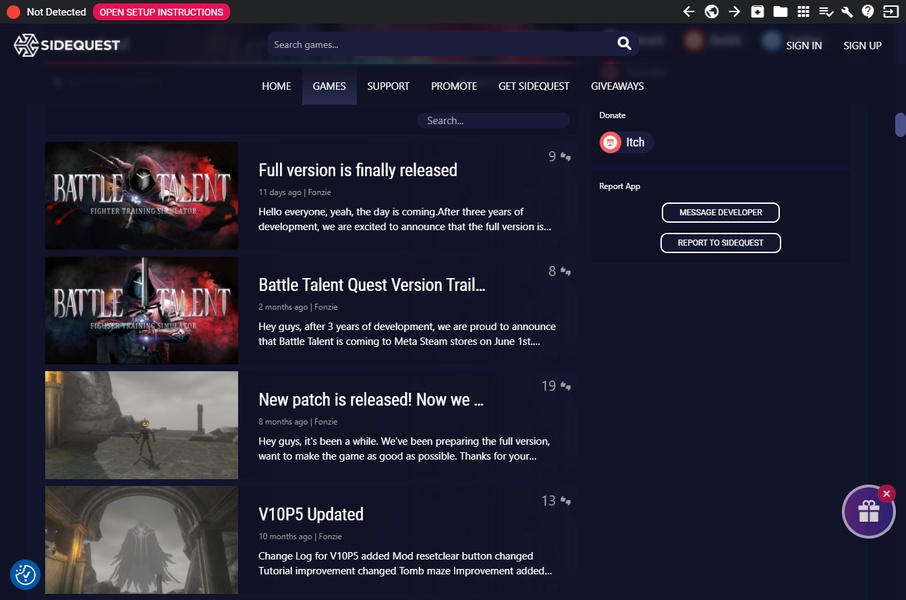
Task: Open the wrench device settings icon
Action: (x=847, y=12)
